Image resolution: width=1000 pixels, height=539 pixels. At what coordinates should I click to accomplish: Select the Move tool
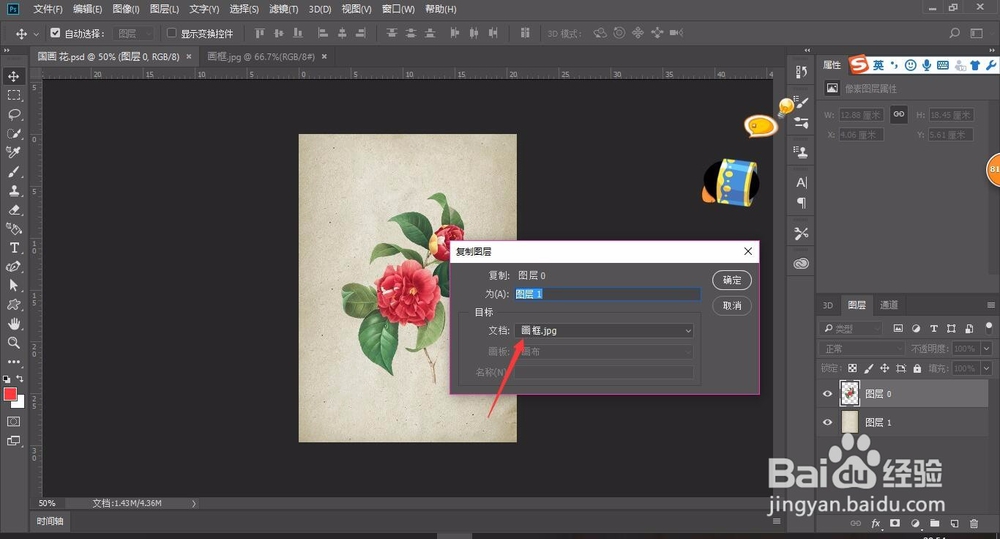13,77
